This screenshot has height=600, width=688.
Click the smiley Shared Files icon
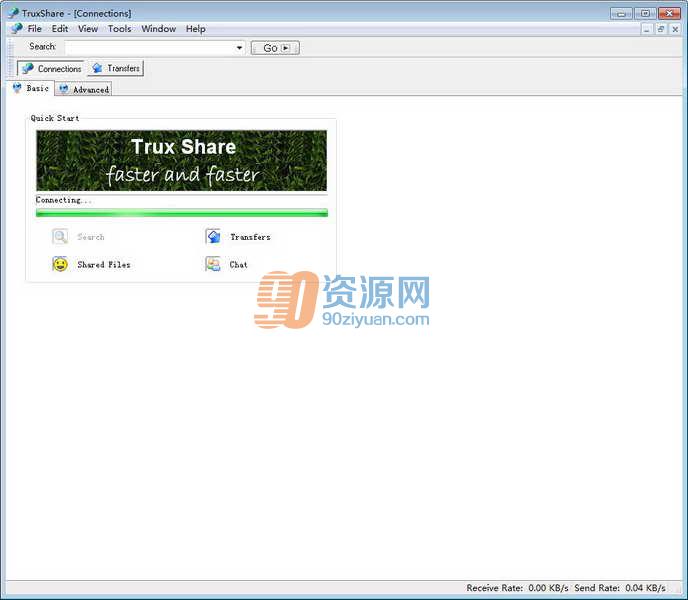[x=60, y=264]
